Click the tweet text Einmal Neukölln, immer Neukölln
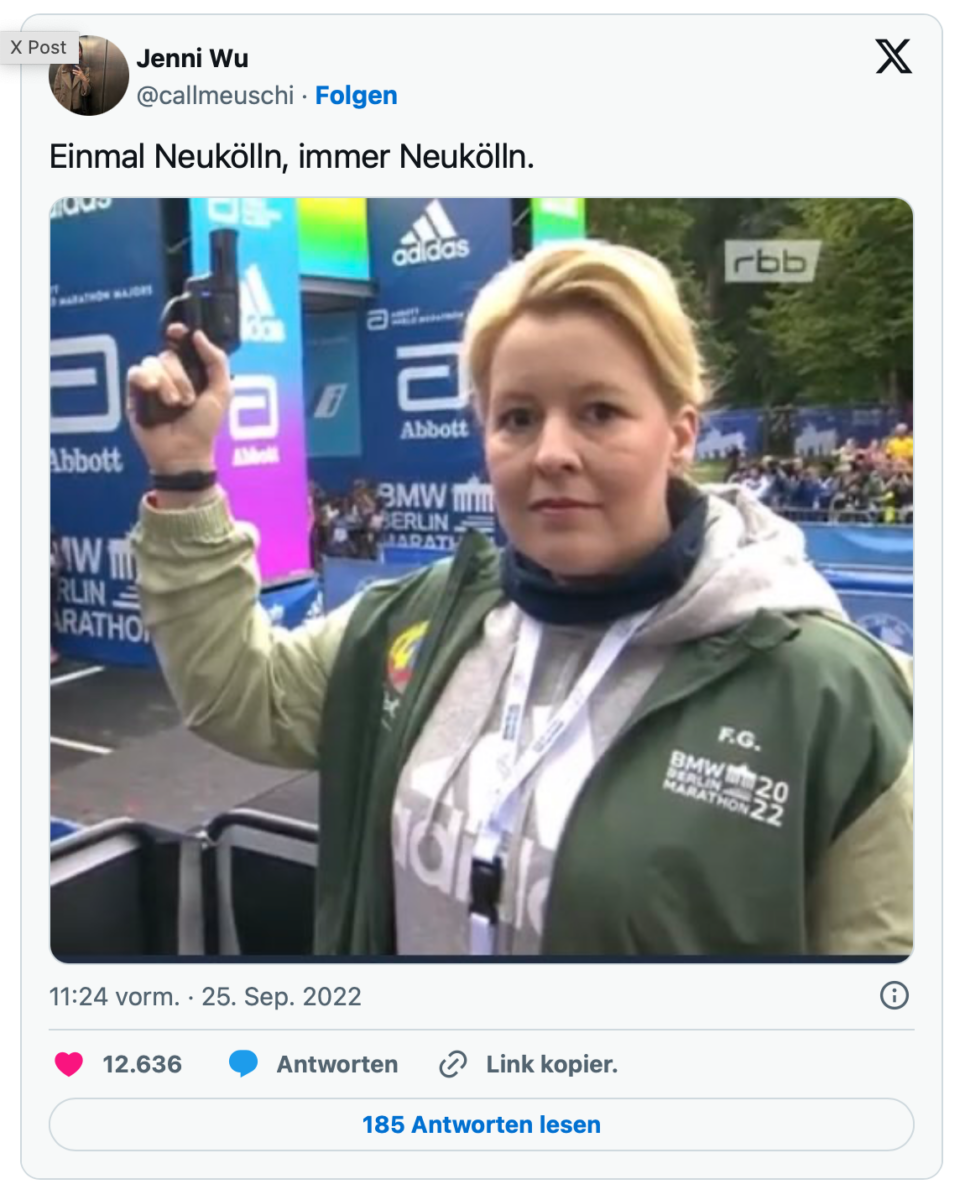The width and height of the screenshot is (965, 1200). point(292,157)
